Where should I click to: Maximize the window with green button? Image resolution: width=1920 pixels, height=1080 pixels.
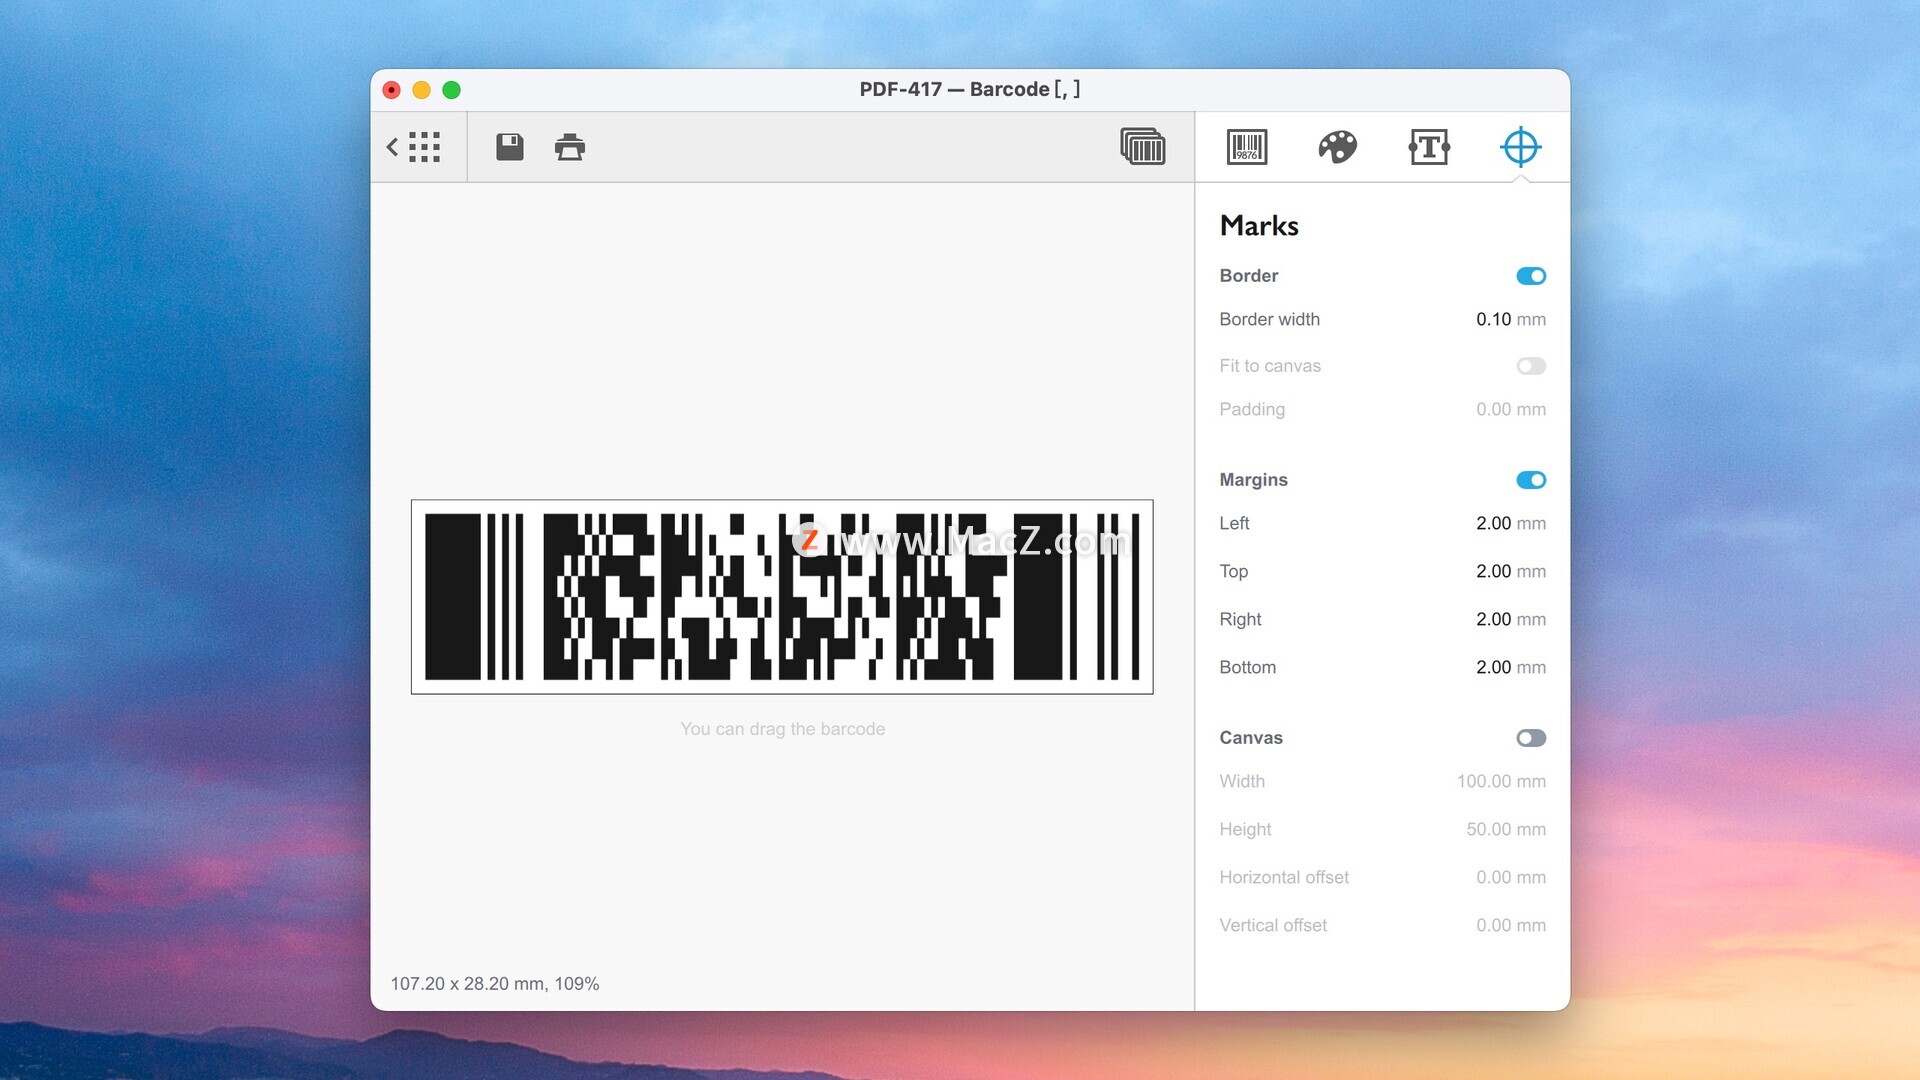(452, 90)
